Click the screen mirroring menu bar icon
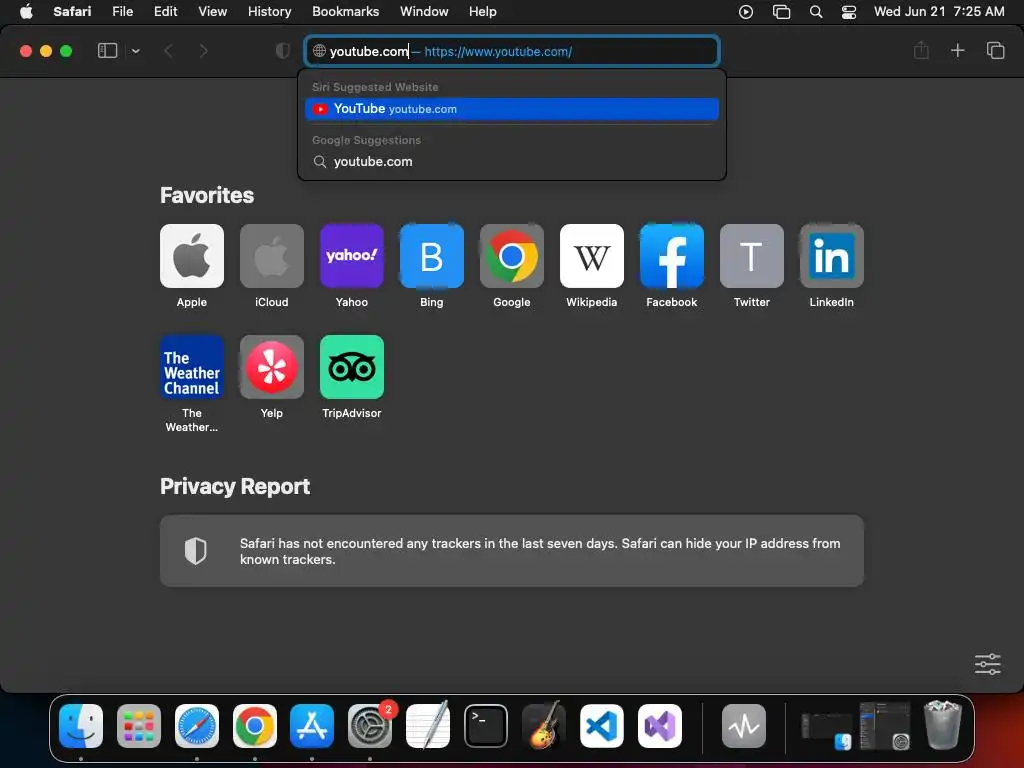Screen dimensions: 1024x768 [x=781, y=12]
